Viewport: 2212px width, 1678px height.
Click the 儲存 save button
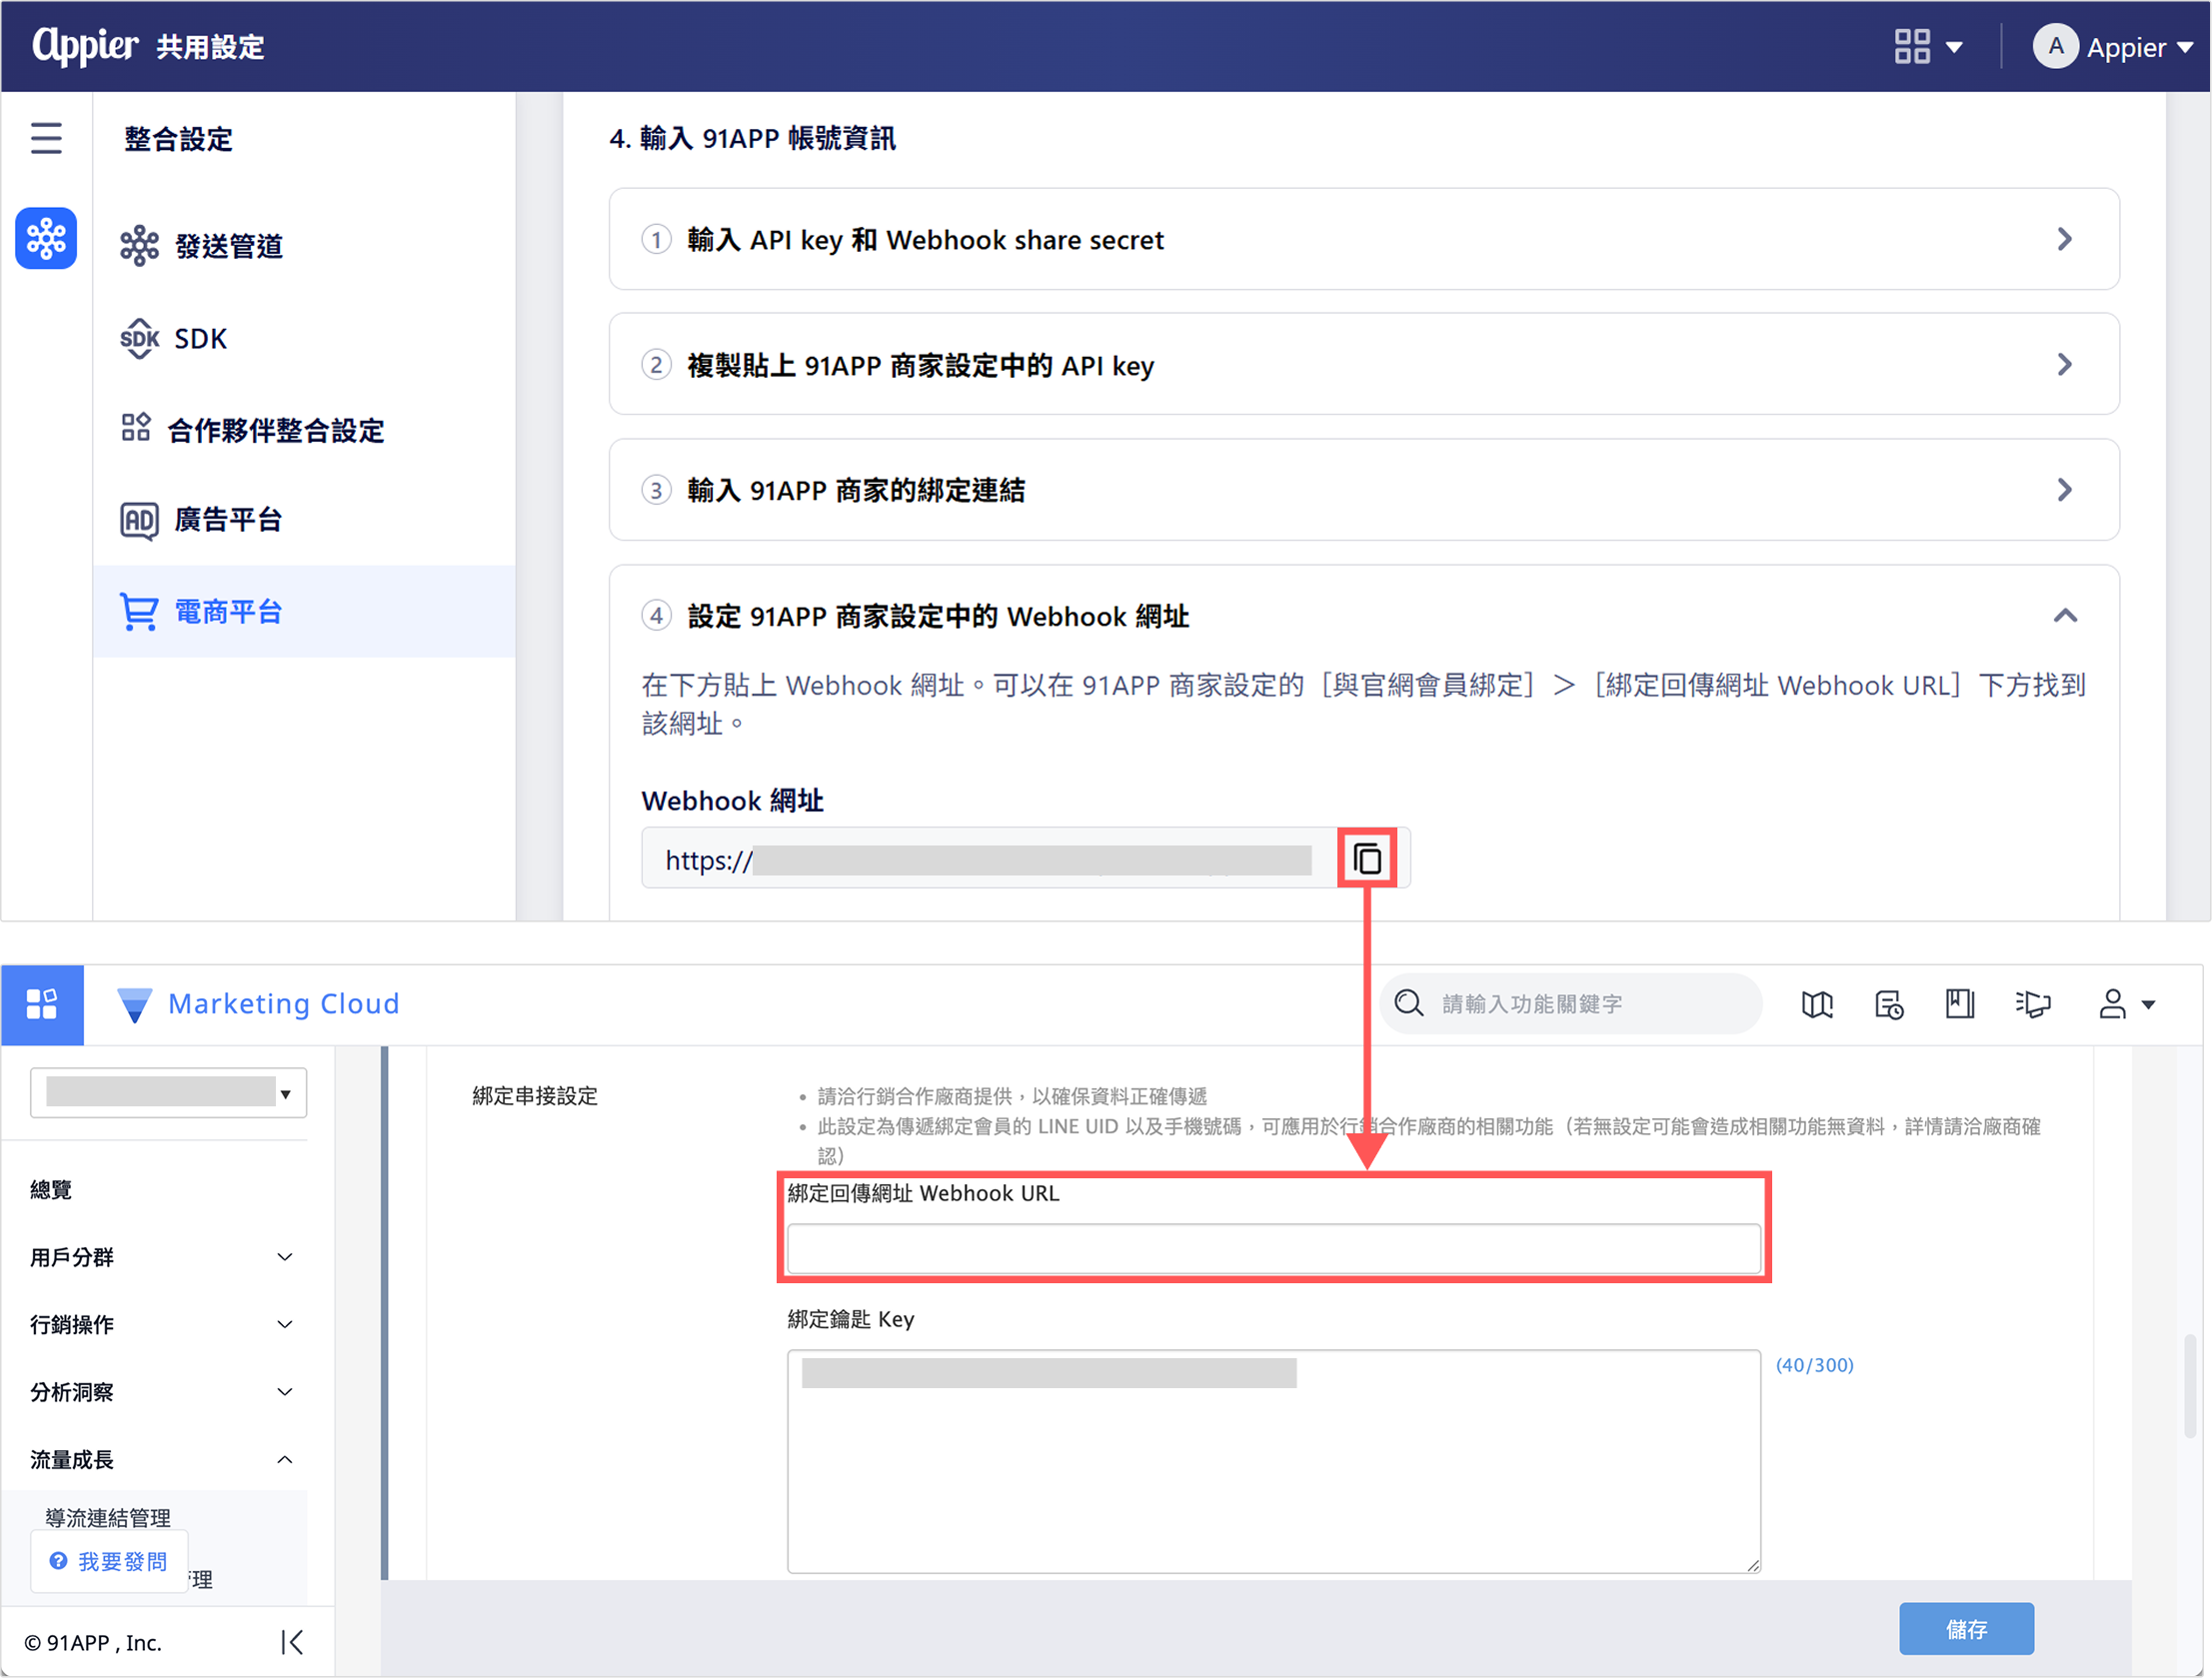coord(1966,1629)
